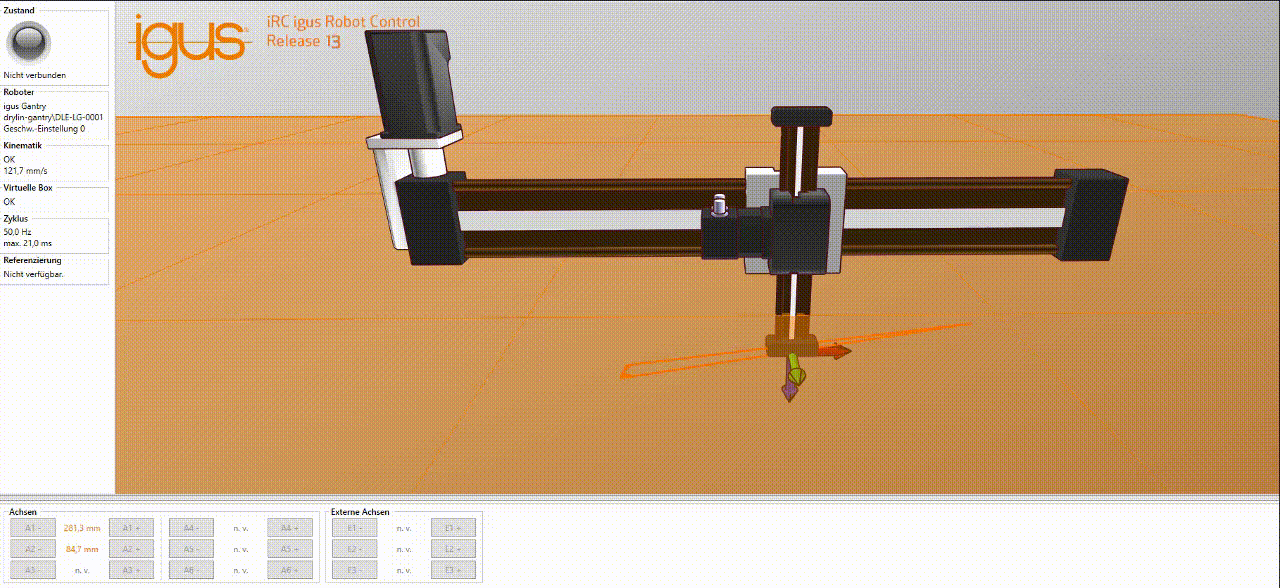Select the tilted motor on gantry's left end
This screenshot has width=1280, height=588.
click(x=413, y=82)
